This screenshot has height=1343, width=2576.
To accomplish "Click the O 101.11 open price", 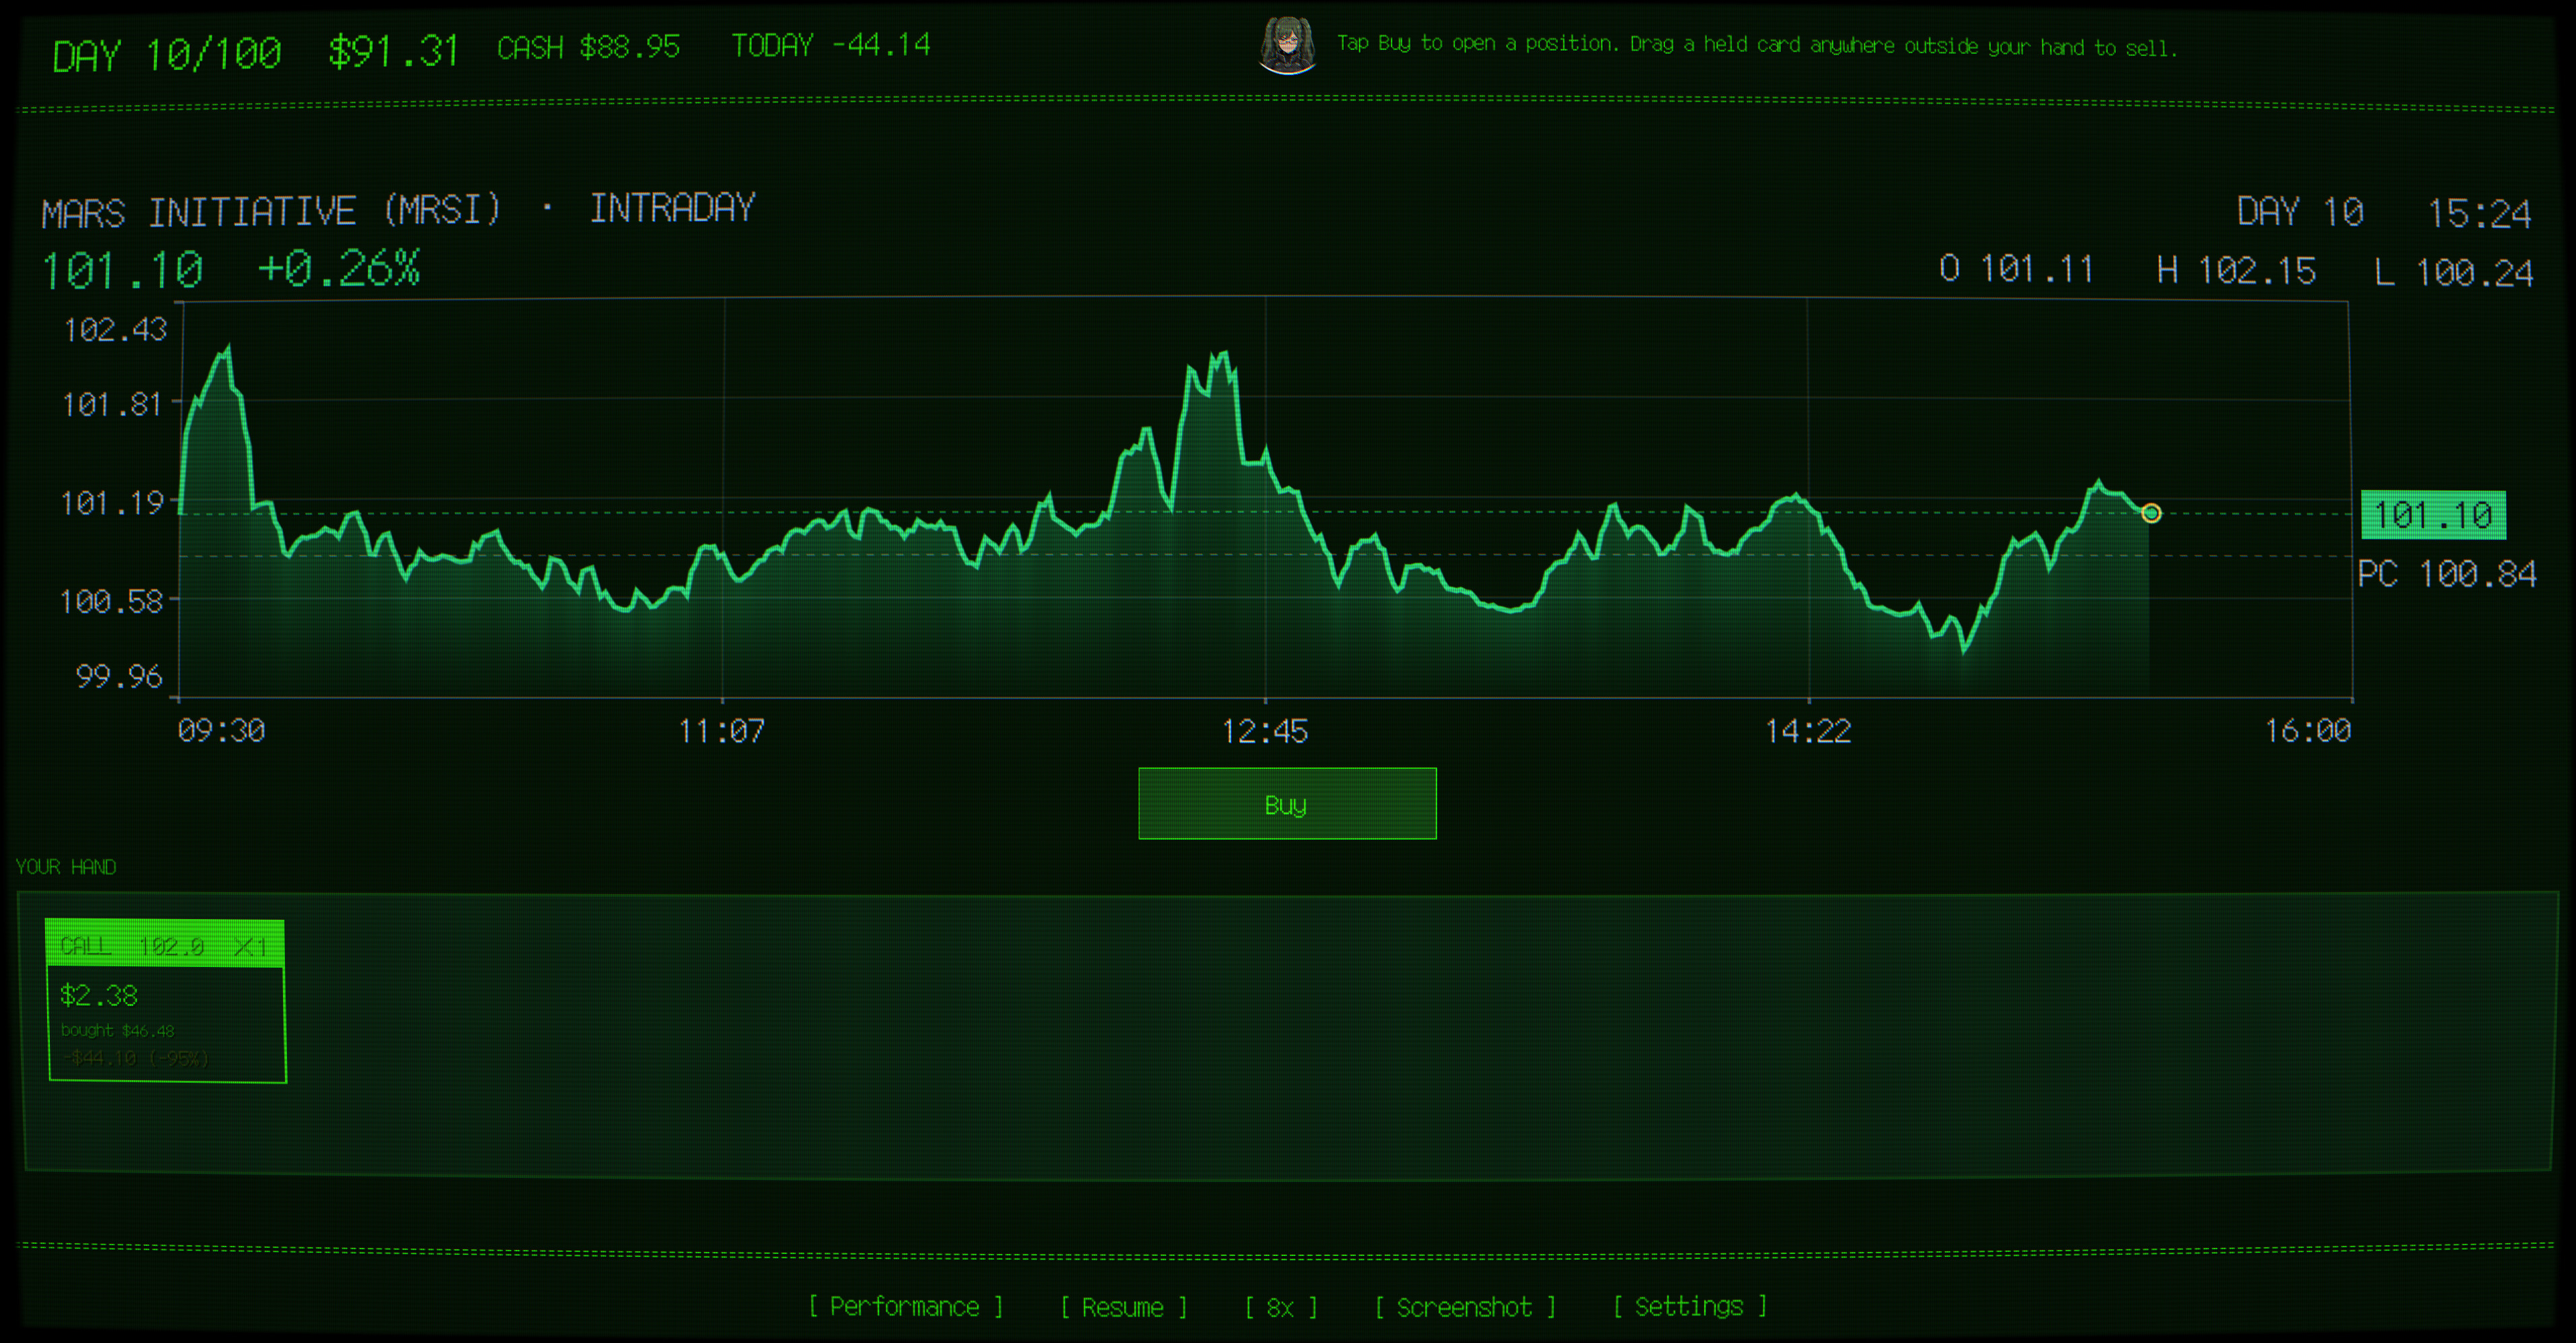I will (2016, 268).
